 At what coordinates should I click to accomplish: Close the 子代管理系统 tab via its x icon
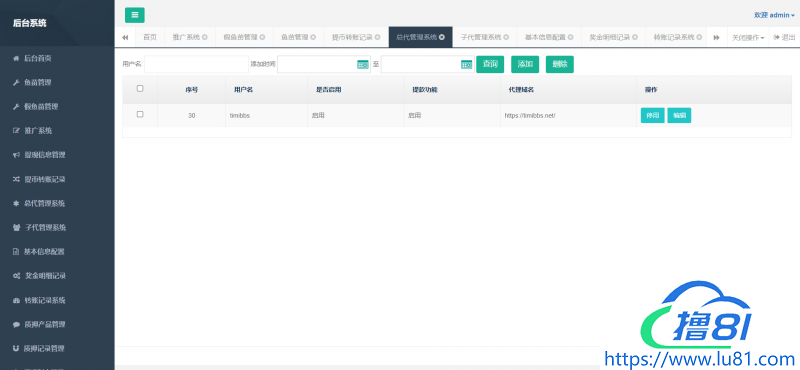pyautogui.click(x=506, y=37)
